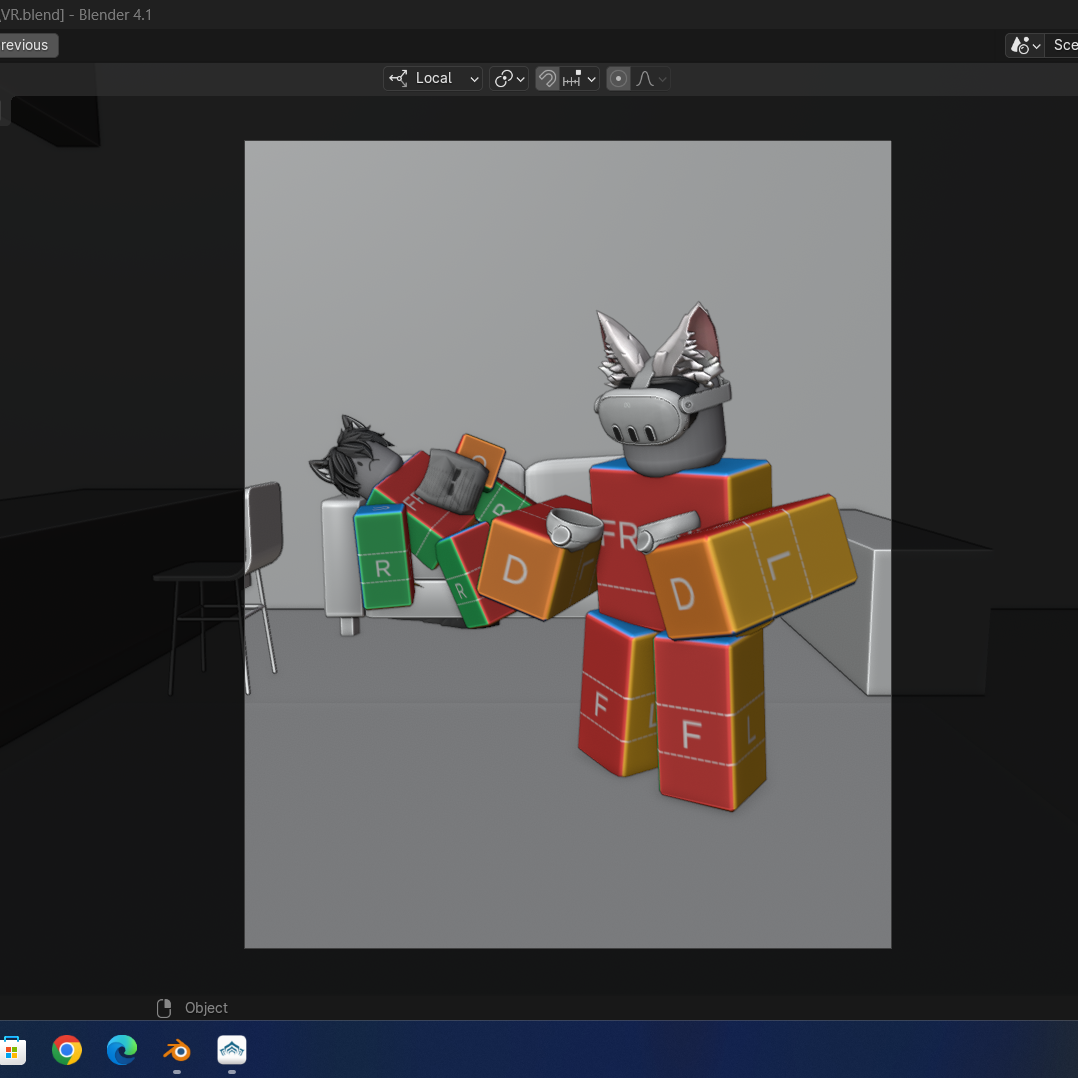1078x1078 pixels.
Task: Click the Warframe icon in the taskbar
Action: pyautogui.click(x=232, y=1050)
